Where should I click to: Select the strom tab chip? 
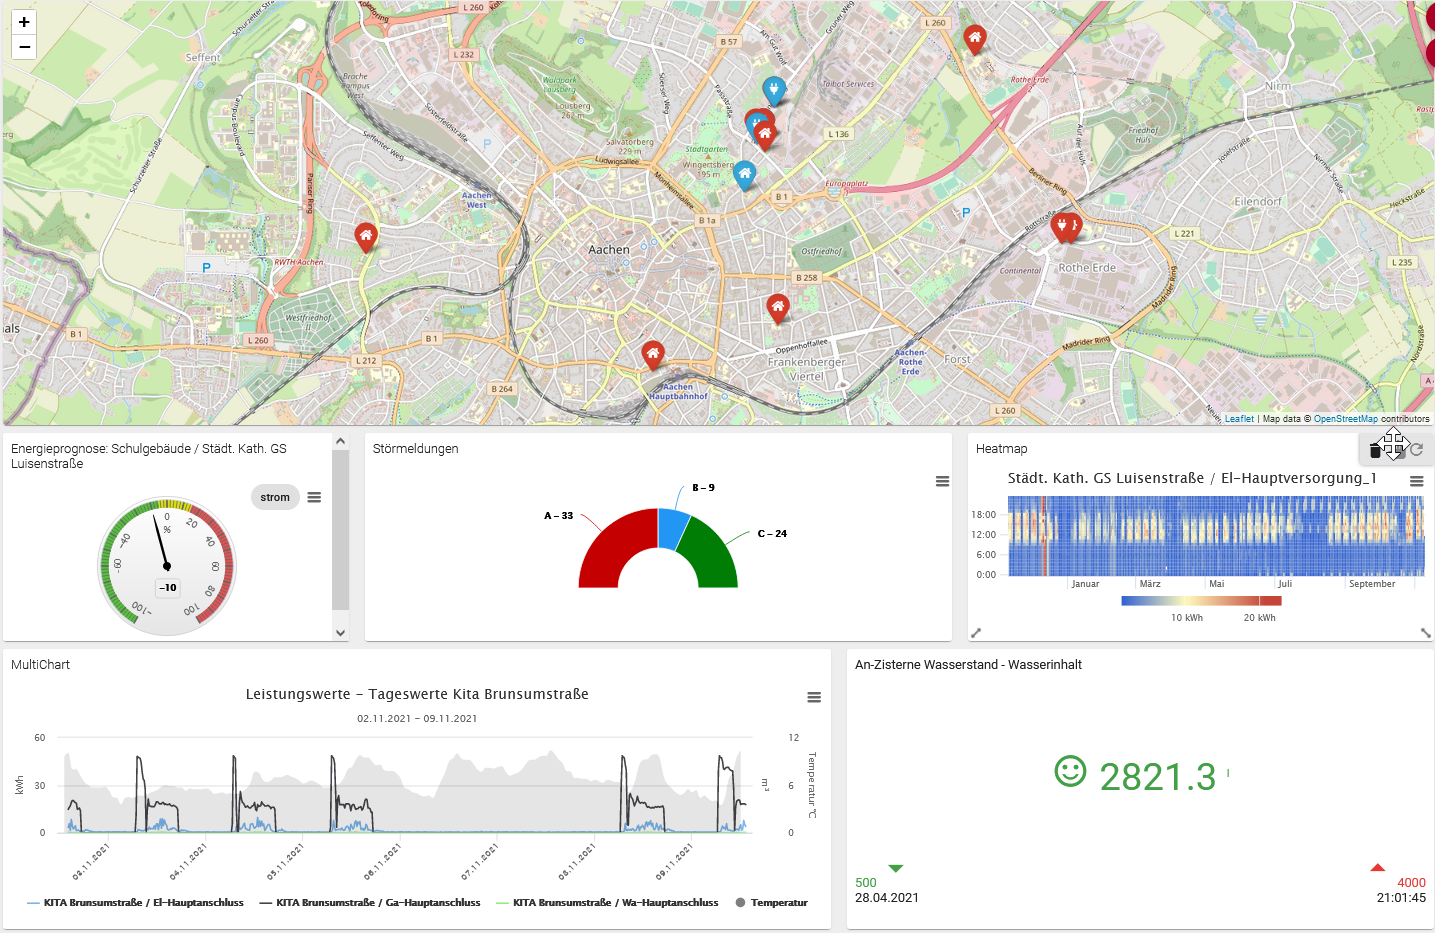(274, 497)
